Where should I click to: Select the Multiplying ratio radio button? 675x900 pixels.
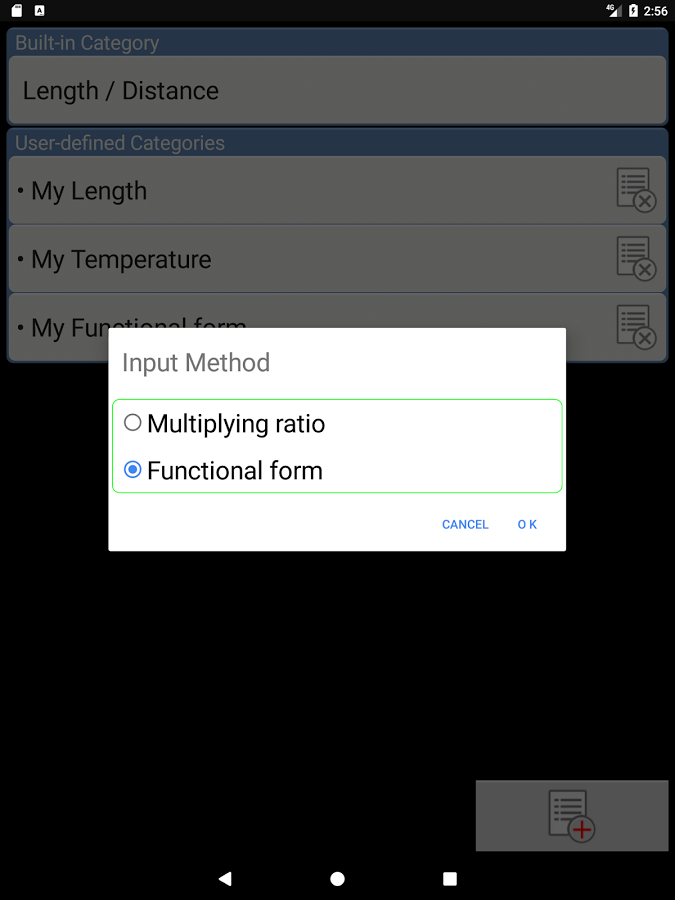click(x=133, y=422)
